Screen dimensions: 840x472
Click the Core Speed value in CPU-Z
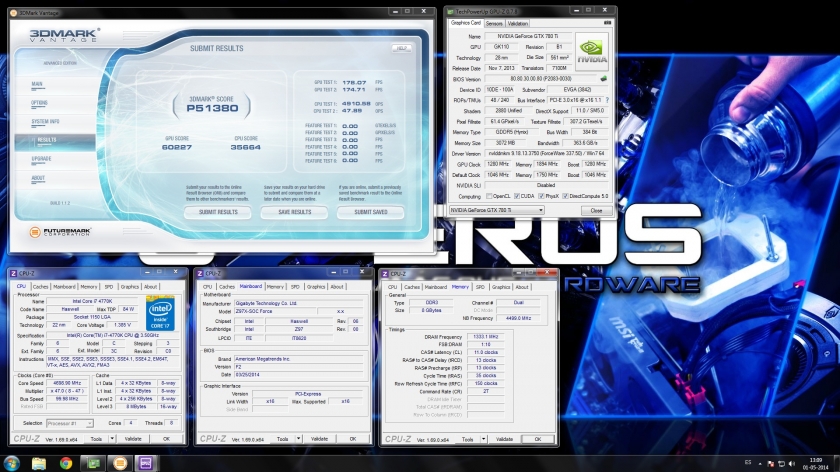[68, 384]
